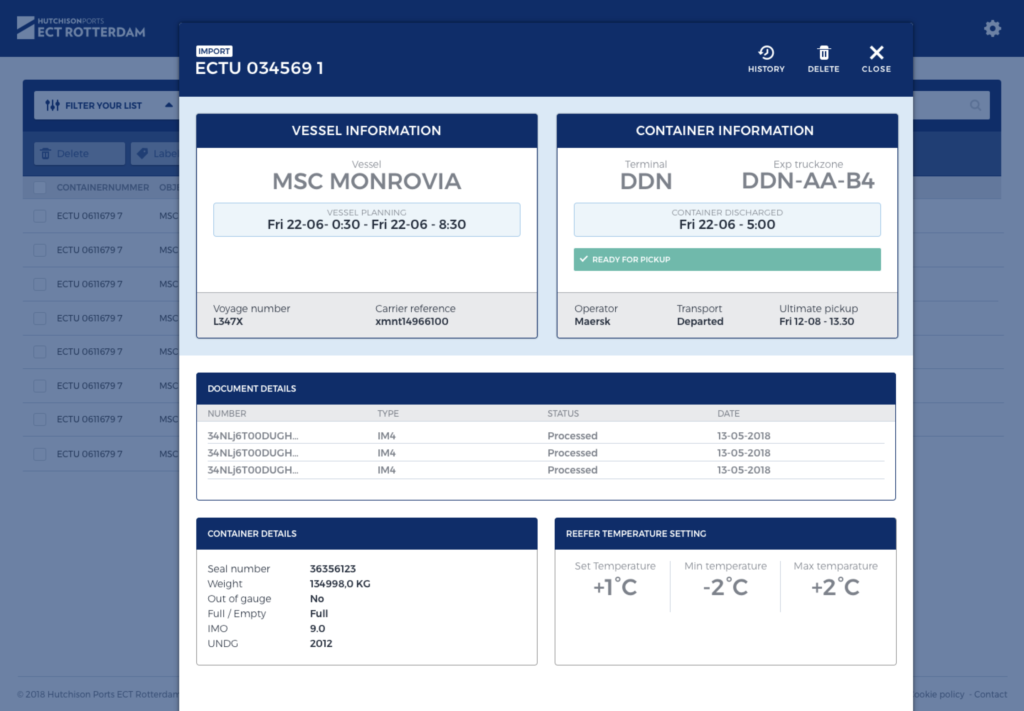Open settings via the gear icon
The image size is (1024, 711).
click(992, 29)
